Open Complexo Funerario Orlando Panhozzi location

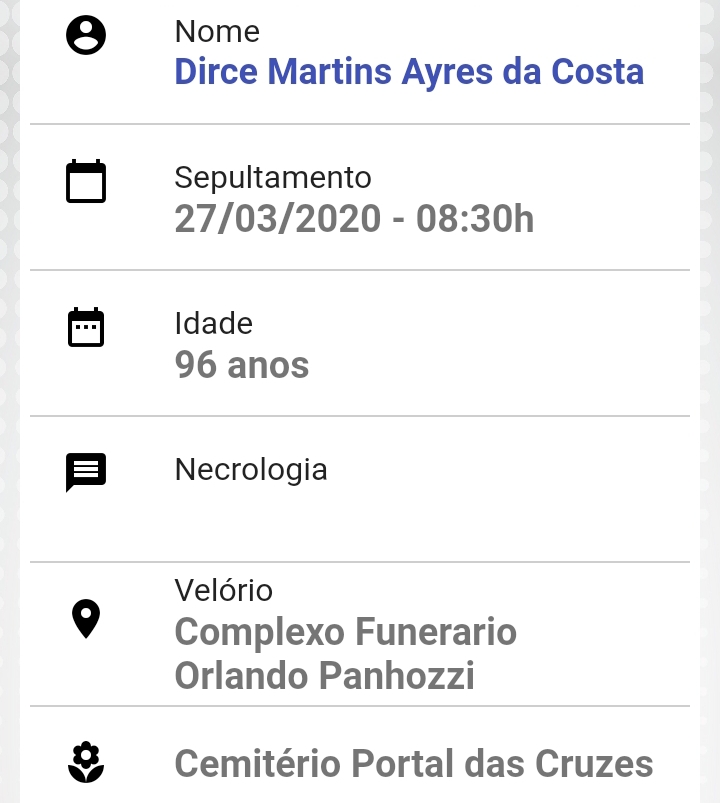pos(346,654)
